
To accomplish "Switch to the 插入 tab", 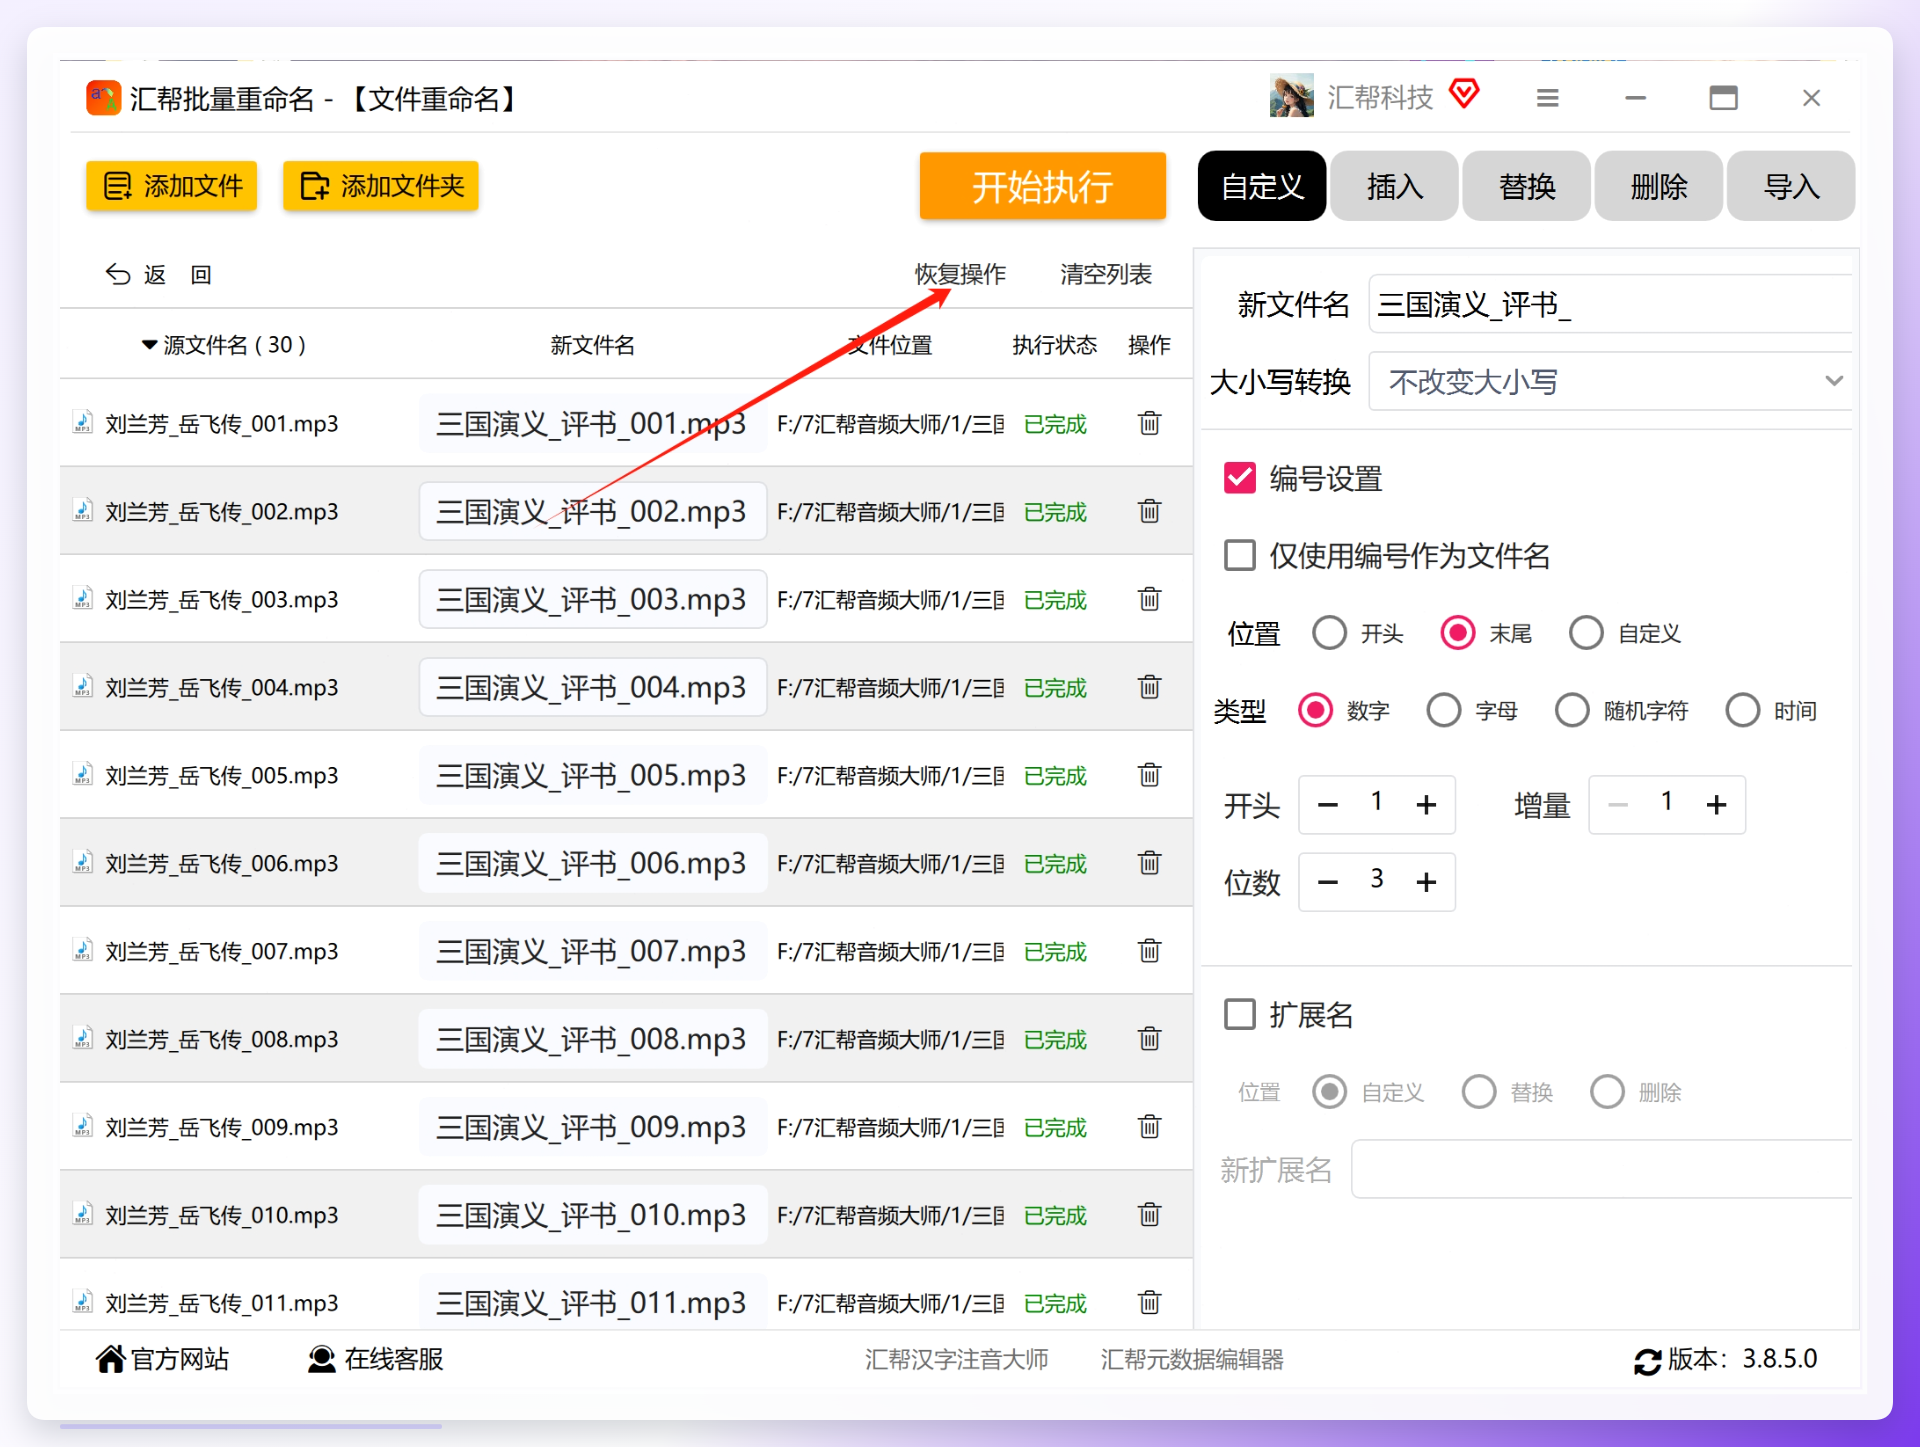I will click(x=1394, y=186).
